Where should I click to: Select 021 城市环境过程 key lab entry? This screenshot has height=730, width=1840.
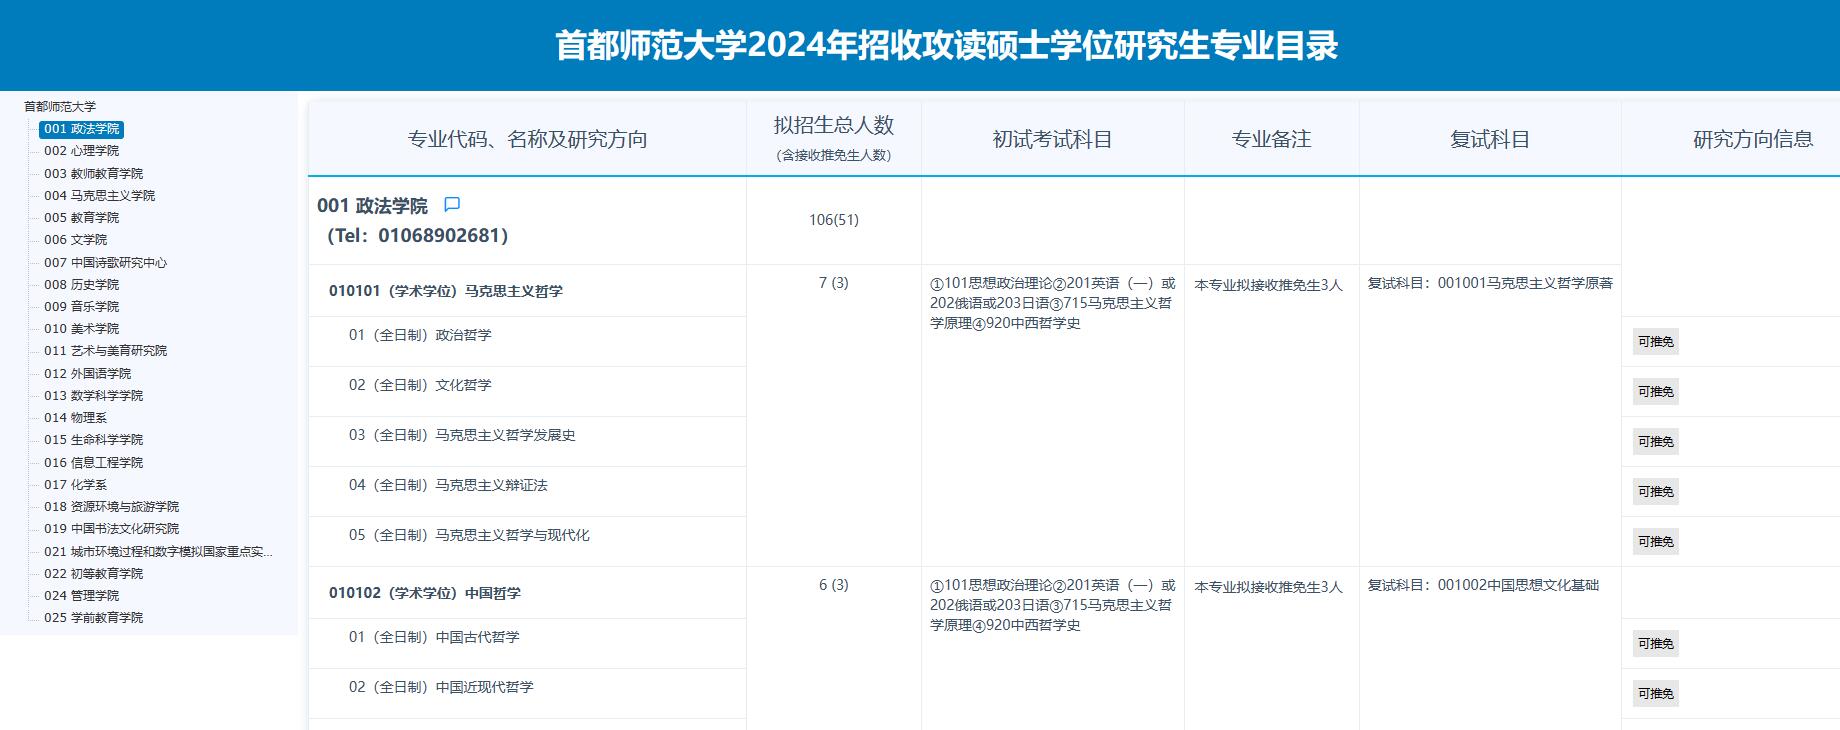point(157,552)
